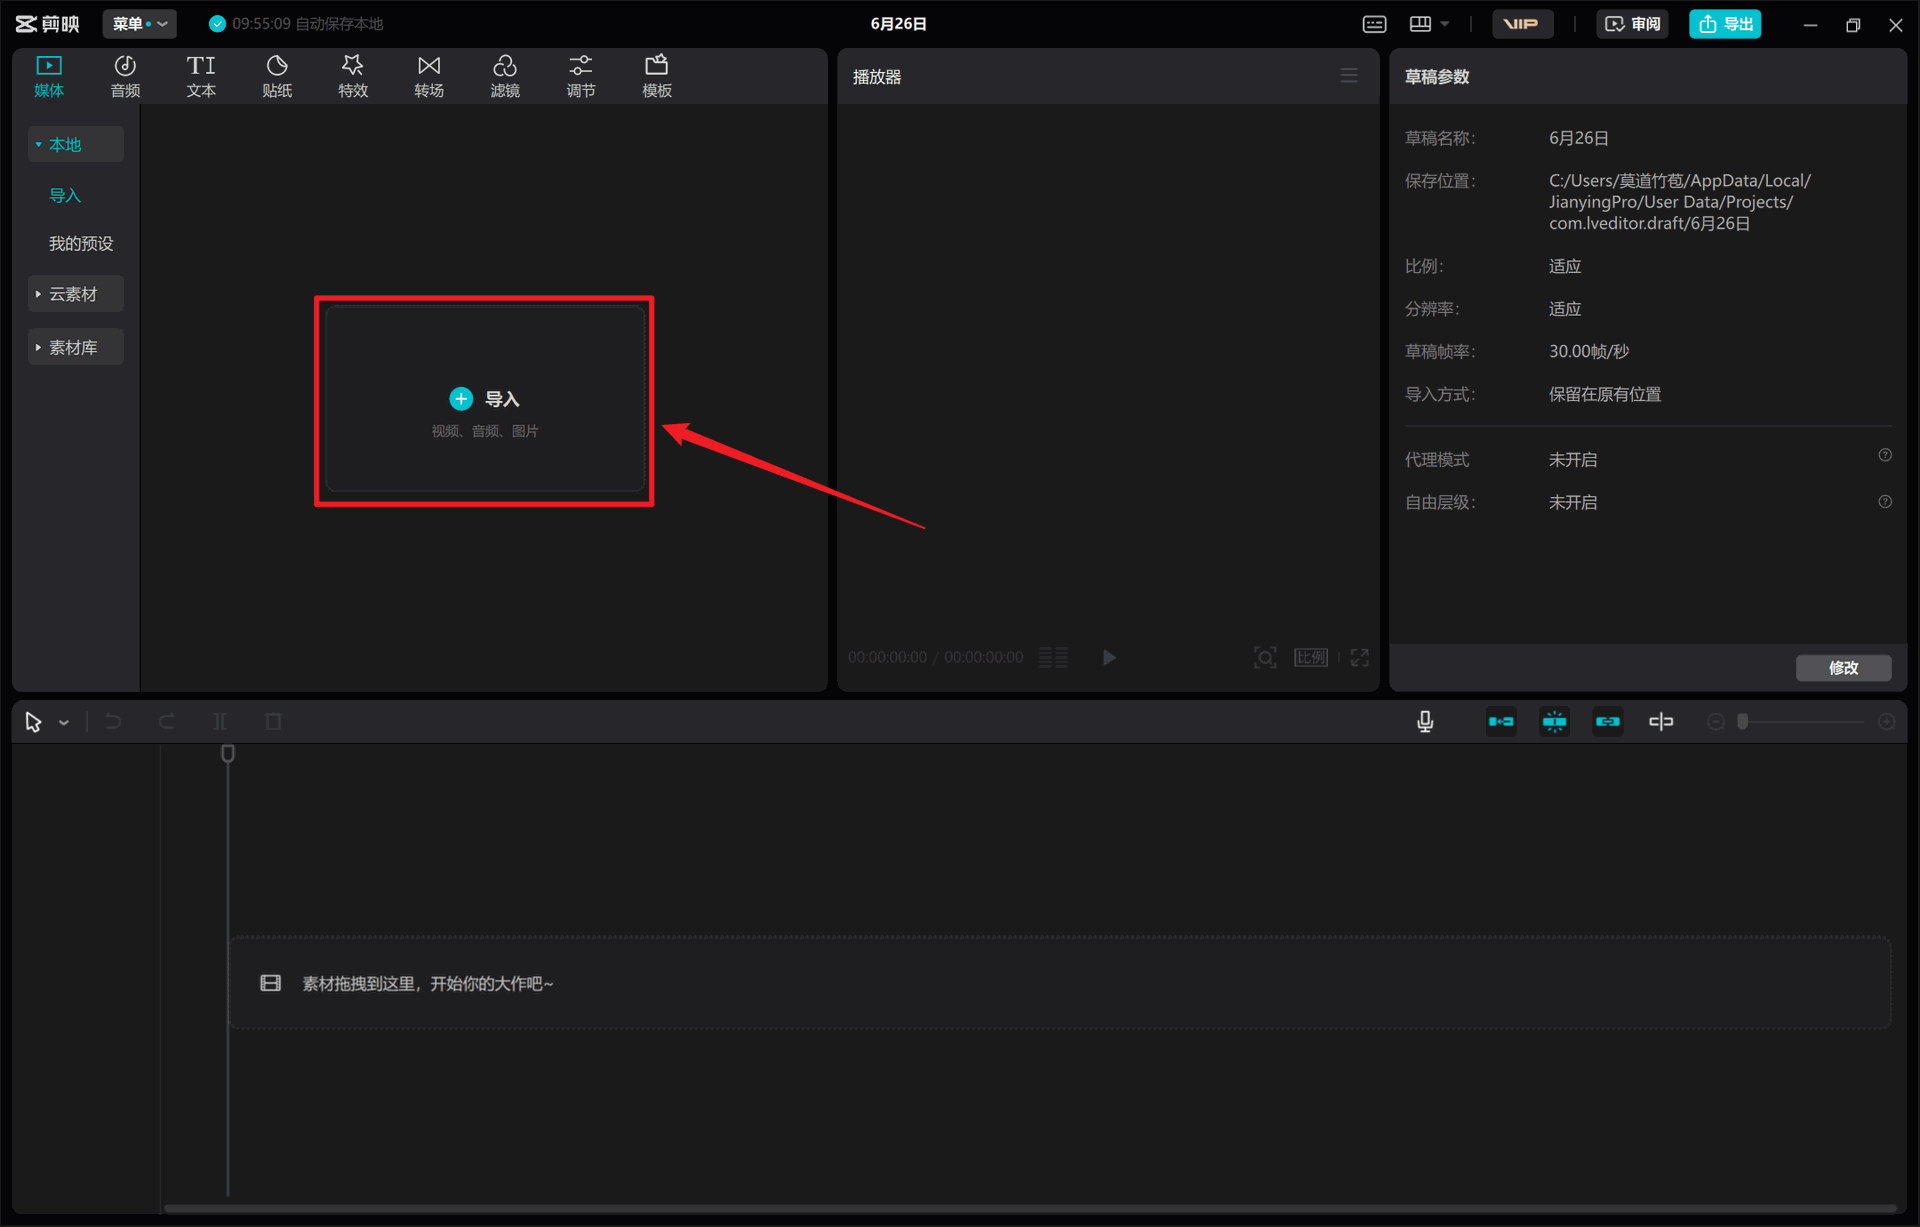Screen dimensions: 1920x1227
Task: Expand the layout dropdown arrow
Action: [1445, 24]
